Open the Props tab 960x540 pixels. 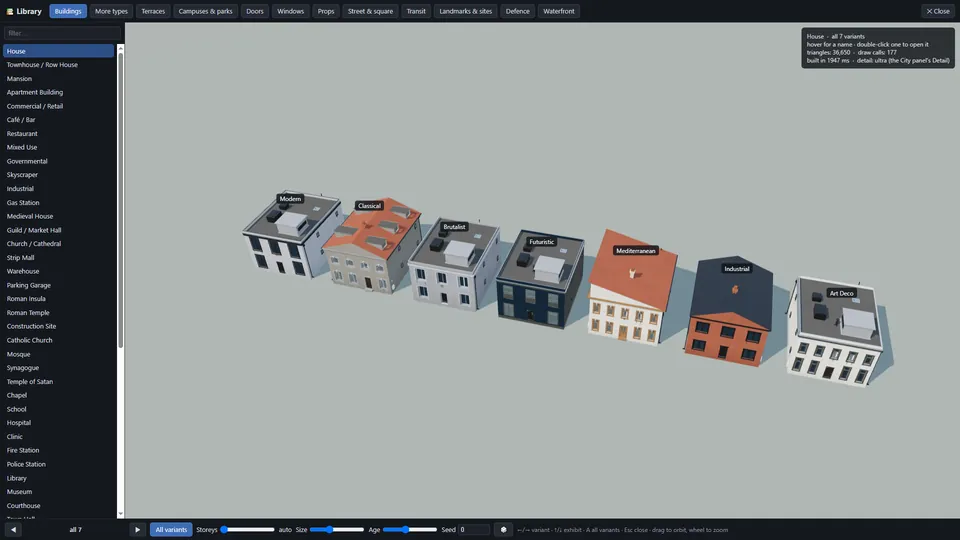click(x=326, y=11)
